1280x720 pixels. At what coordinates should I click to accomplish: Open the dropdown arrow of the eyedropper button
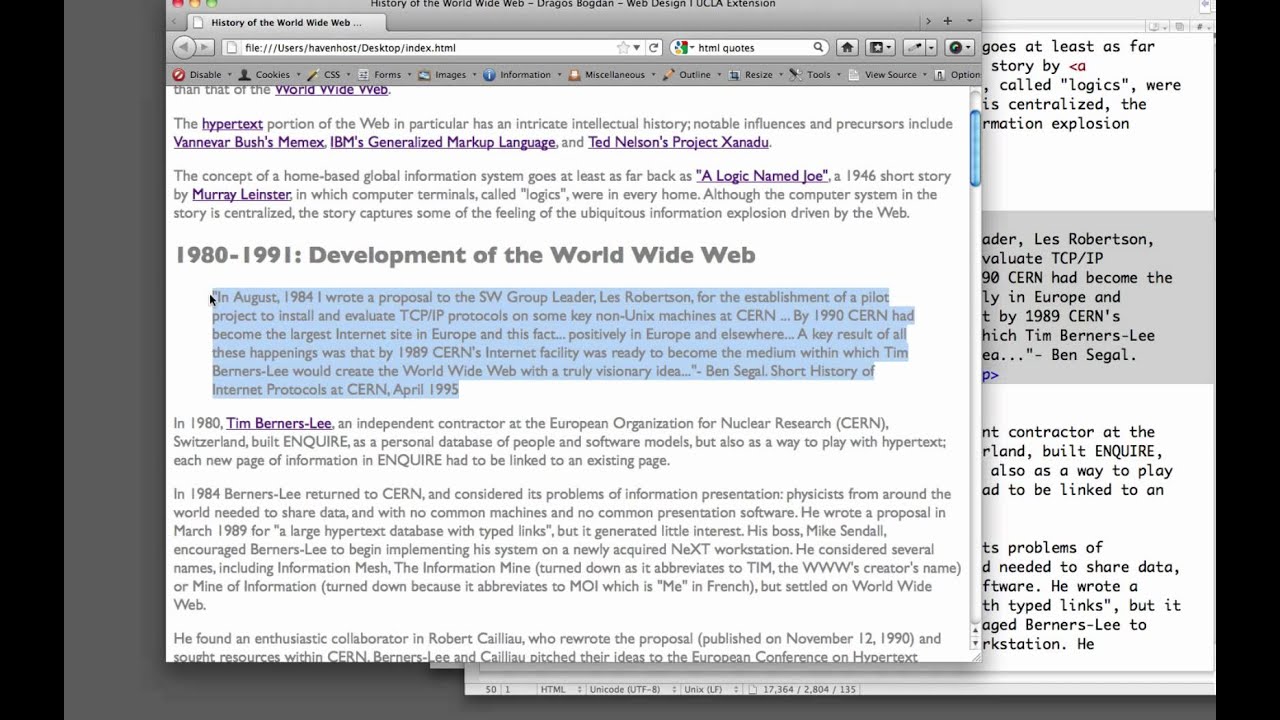[x=931, y=47]
